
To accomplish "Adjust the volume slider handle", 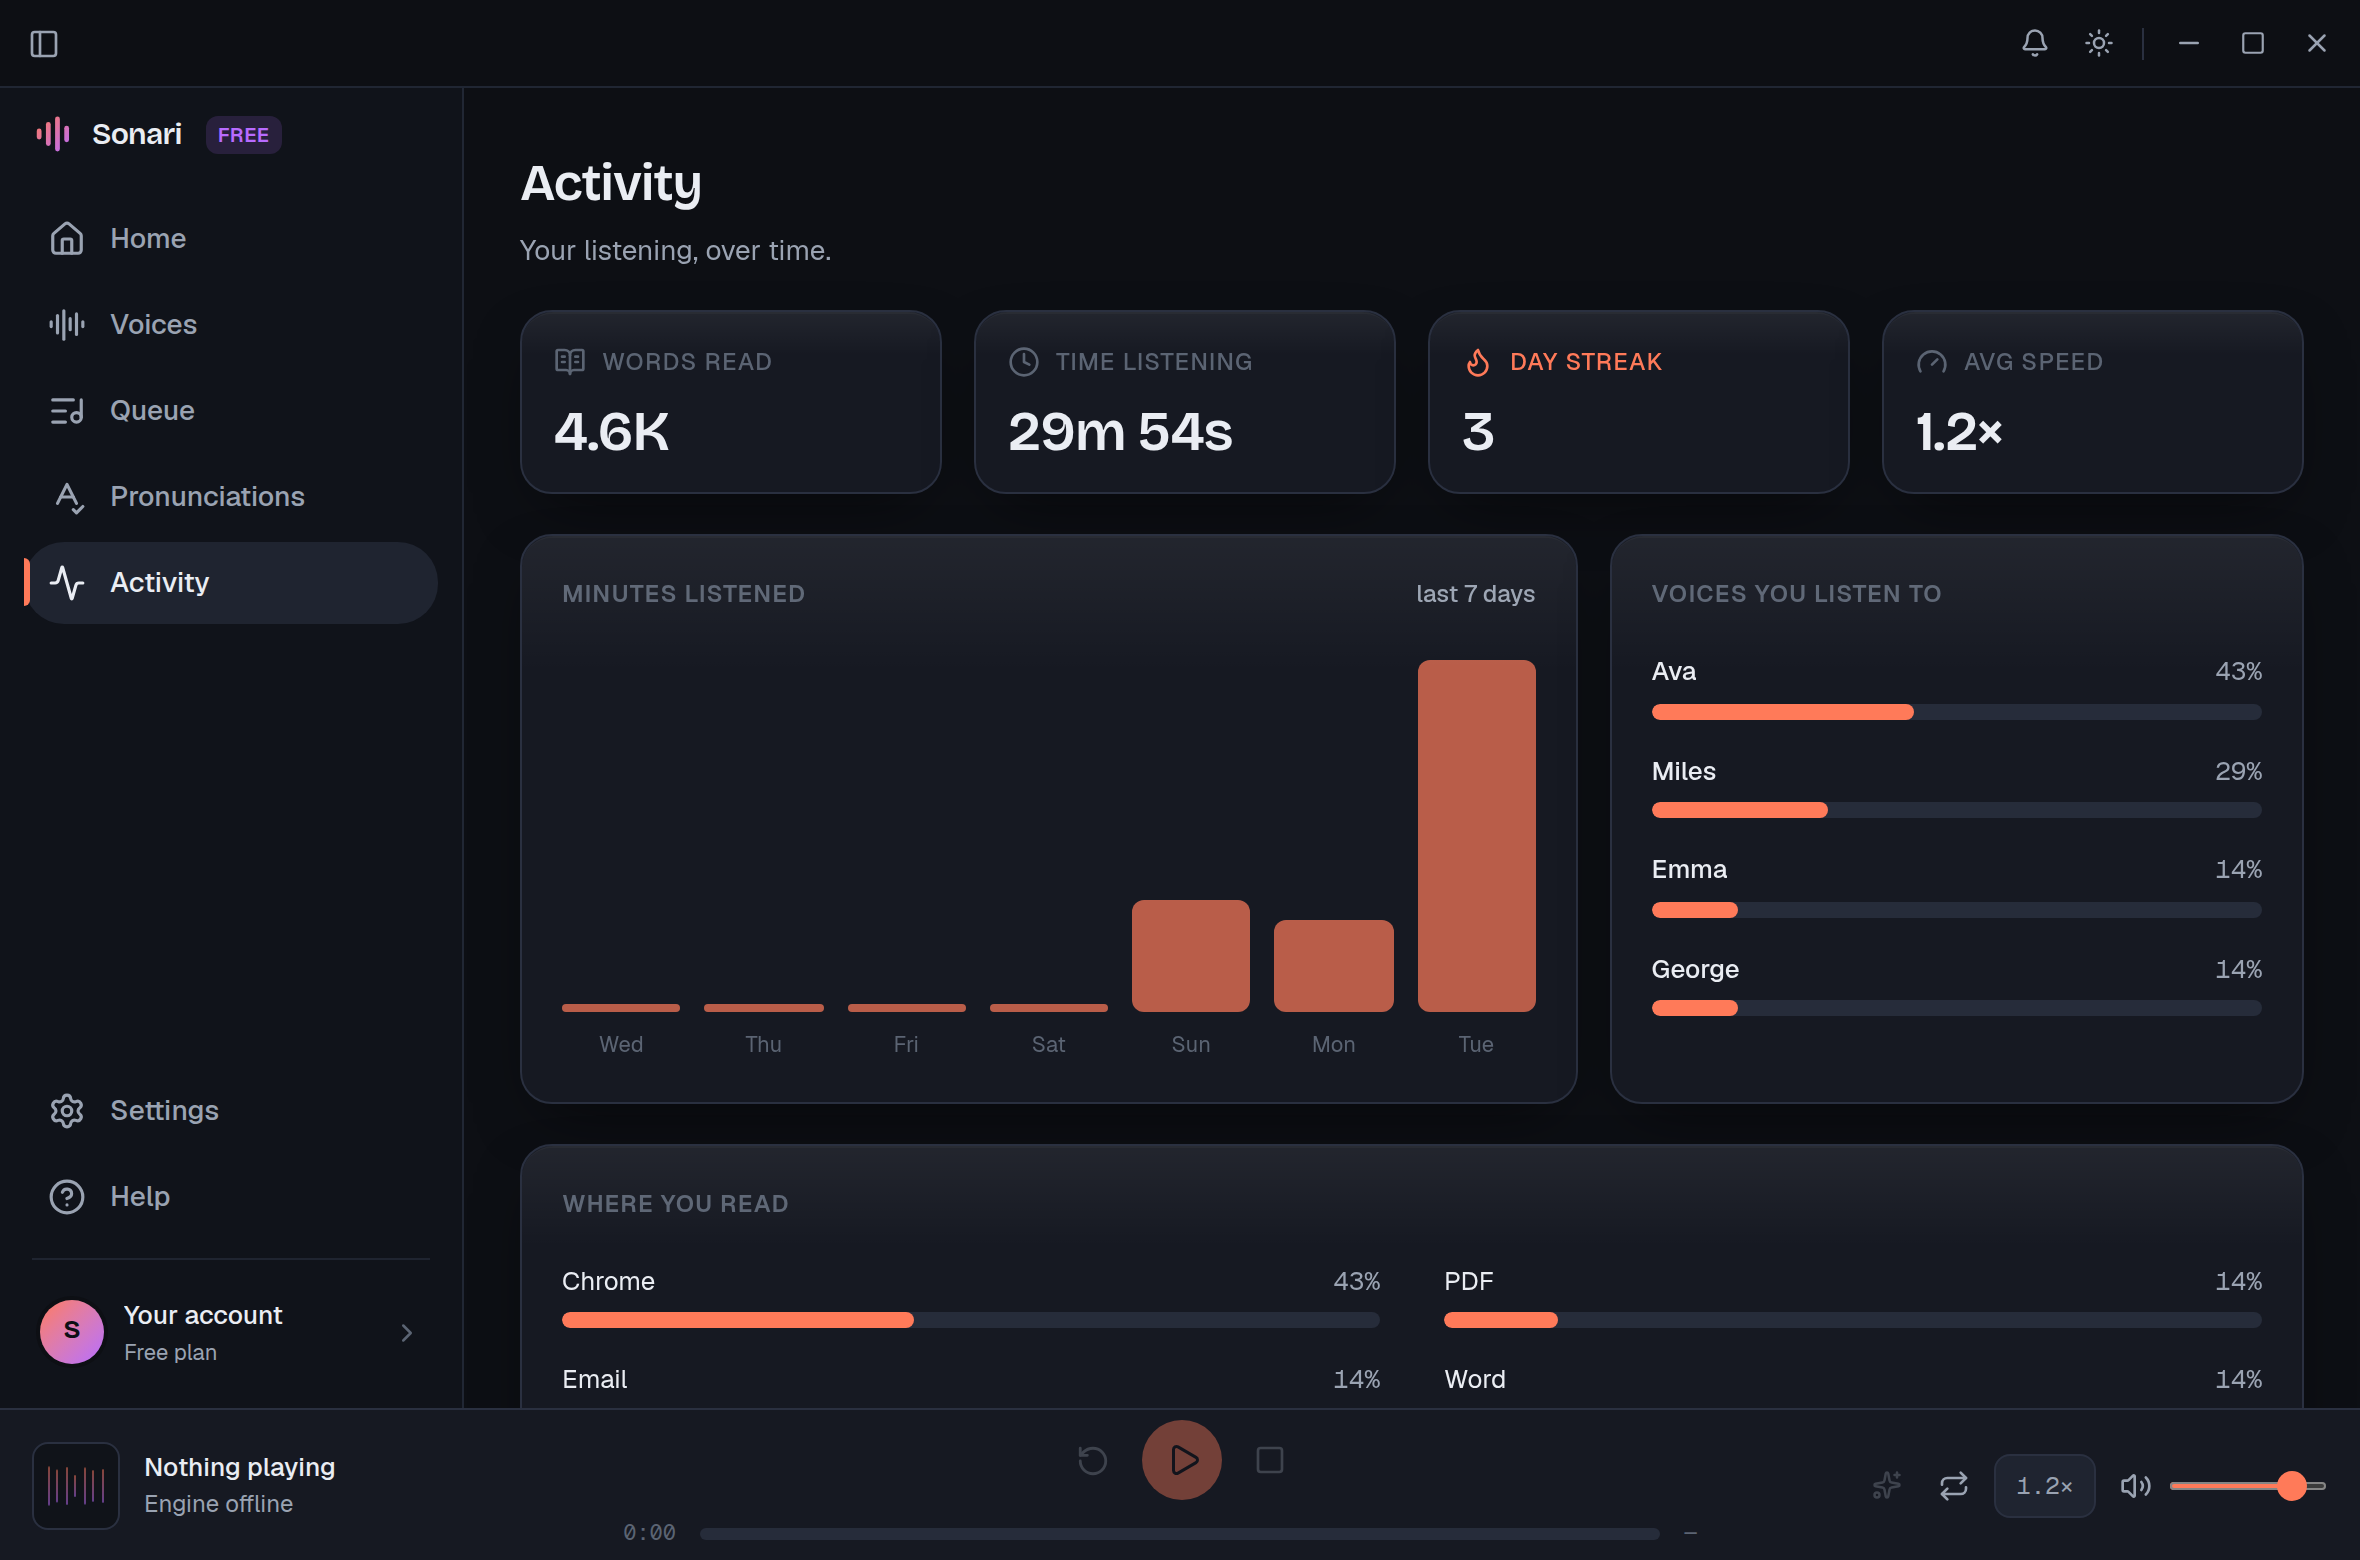I will pos(2291,1485).
